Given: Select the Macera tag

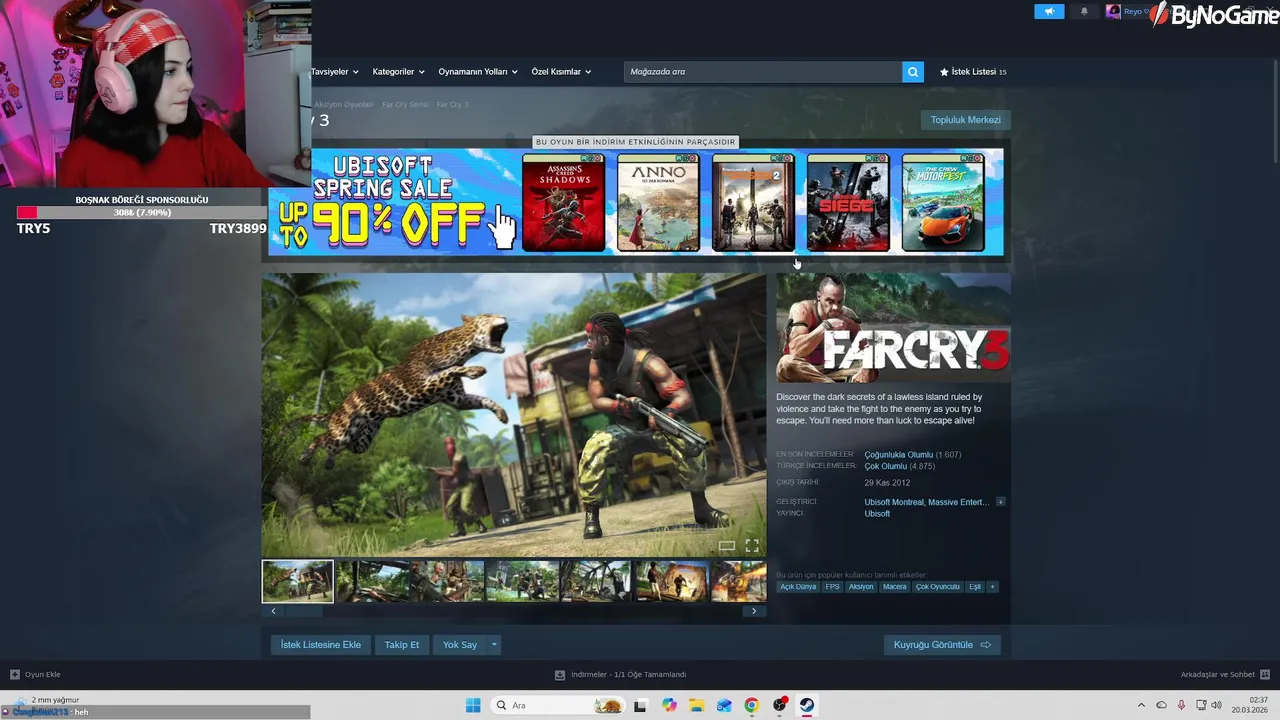Looking at the screenshot, I should pyautogui.click(x=894, y=587).
